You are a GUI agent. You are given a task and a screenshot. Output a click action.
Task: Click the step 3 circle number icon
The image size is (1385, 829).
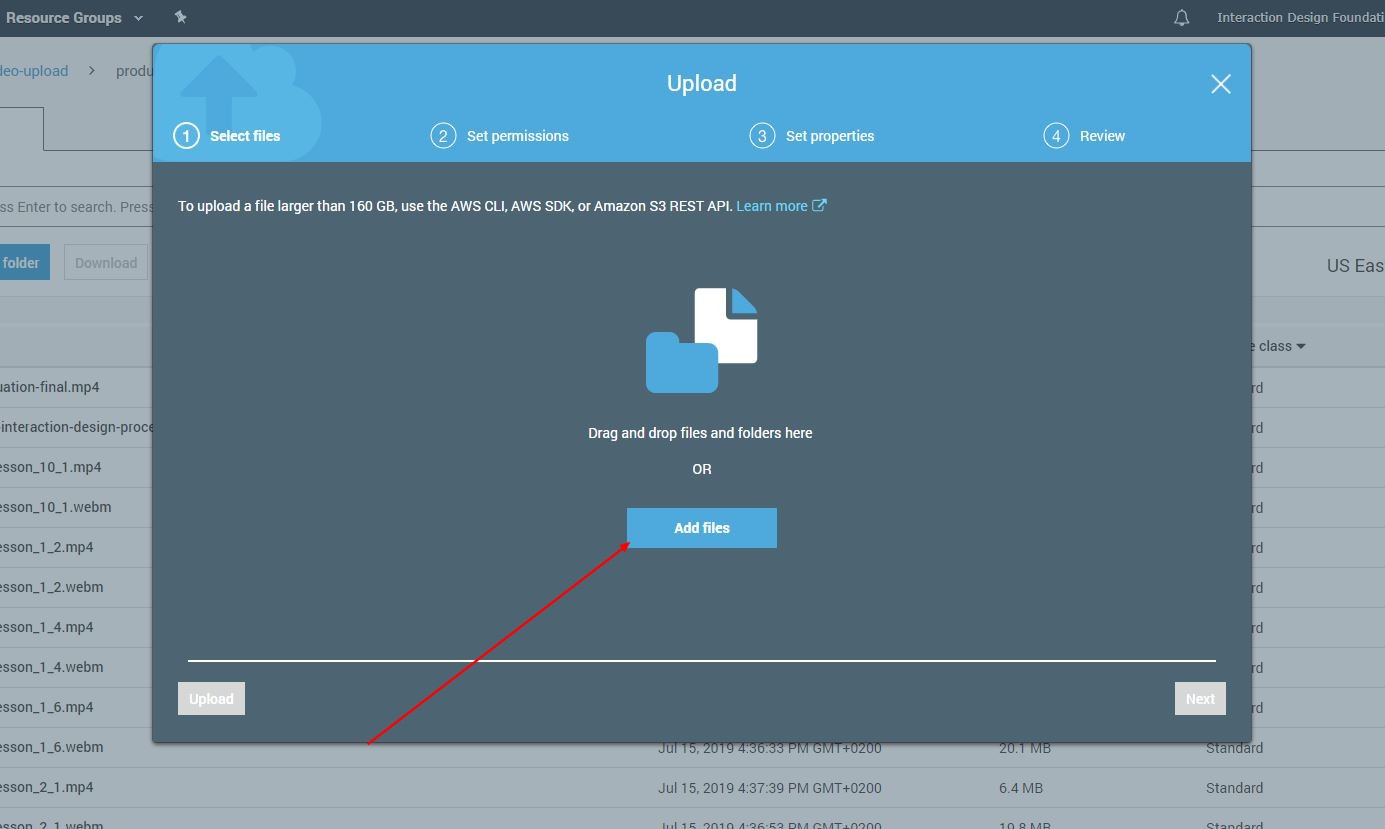(x=762, y=136)
